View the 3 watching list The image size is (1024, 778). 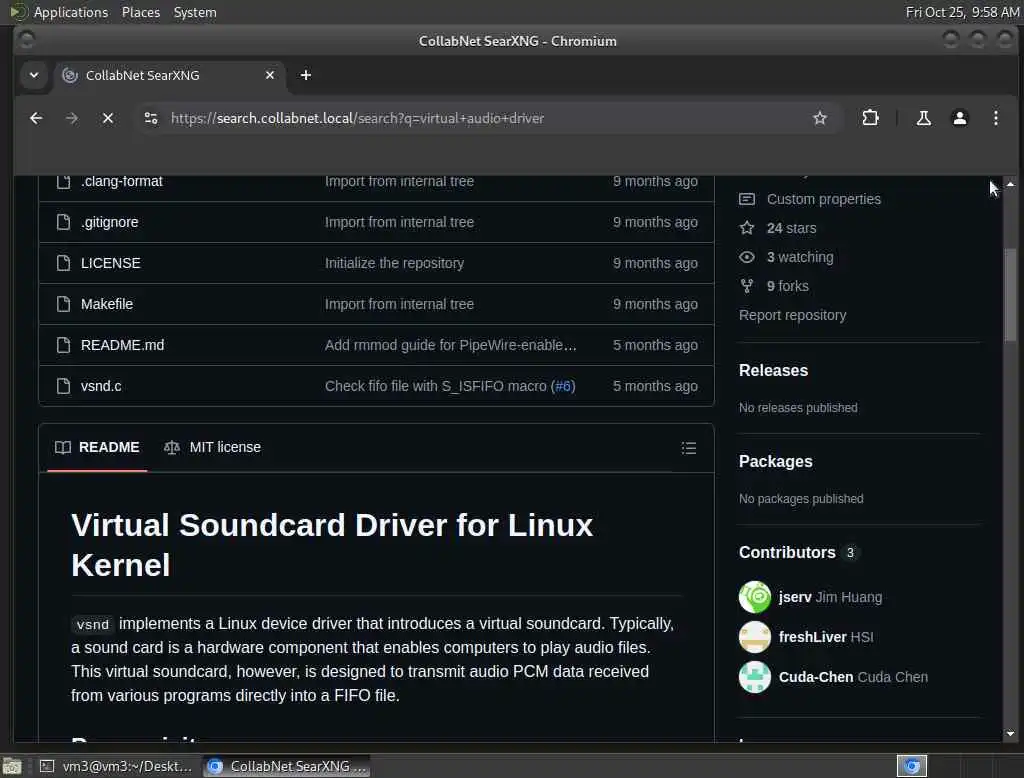point(800,257)
